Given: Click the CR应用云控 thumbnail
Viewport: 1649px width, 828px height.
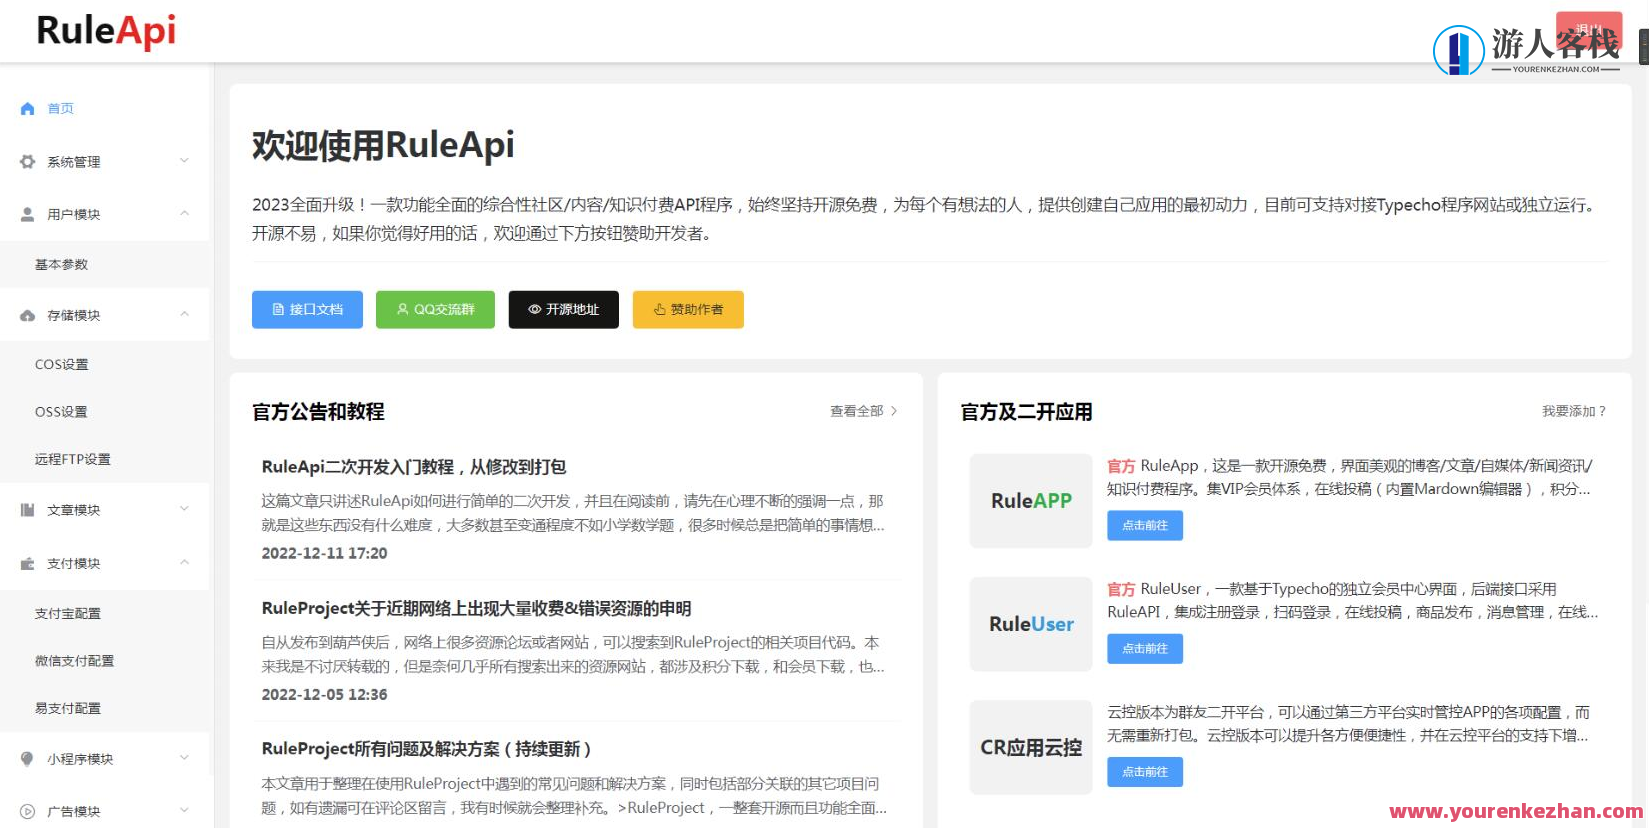Looking at the screenshot, I should [1031, 747].
